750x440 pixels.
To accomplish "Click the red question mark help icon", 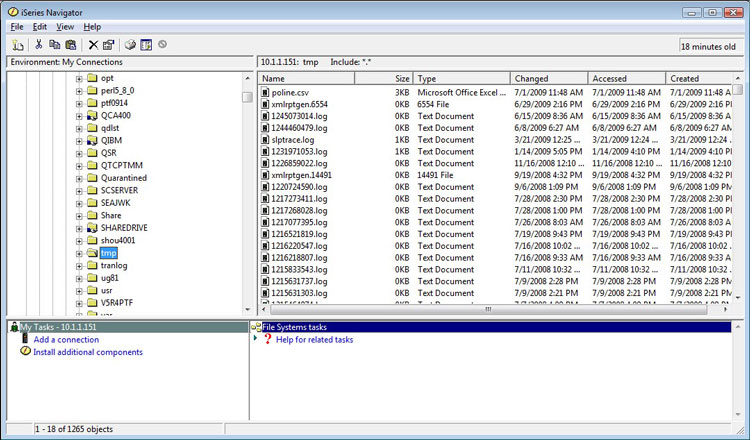I will pos(268,339).
